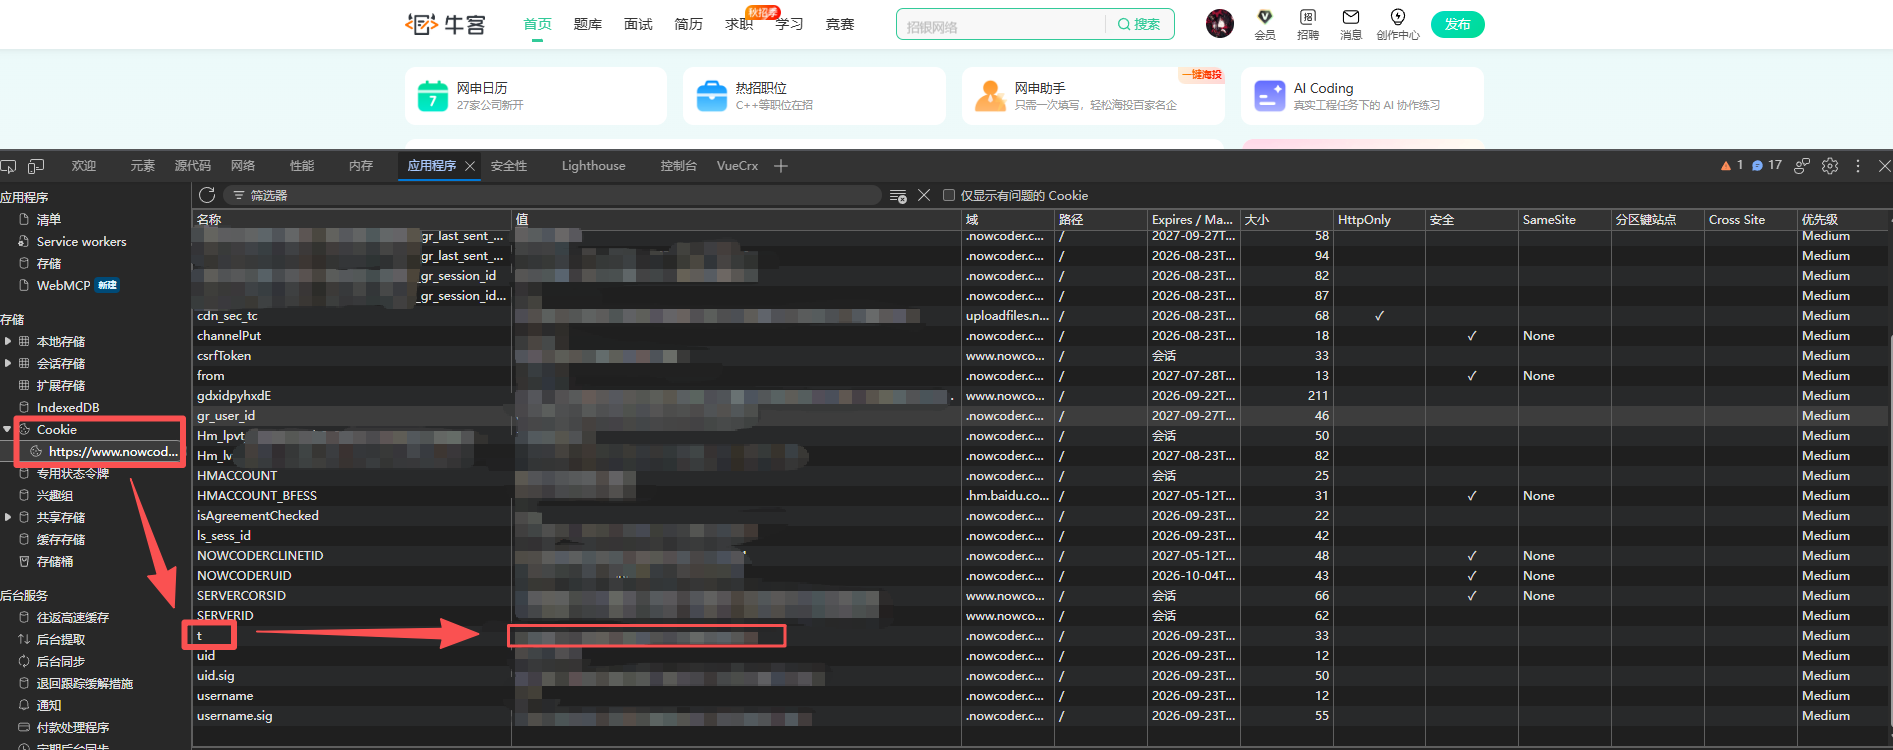Sort by the Expires / Max-Age column header
1893x750 pixels.
(x=1193, y=220)
